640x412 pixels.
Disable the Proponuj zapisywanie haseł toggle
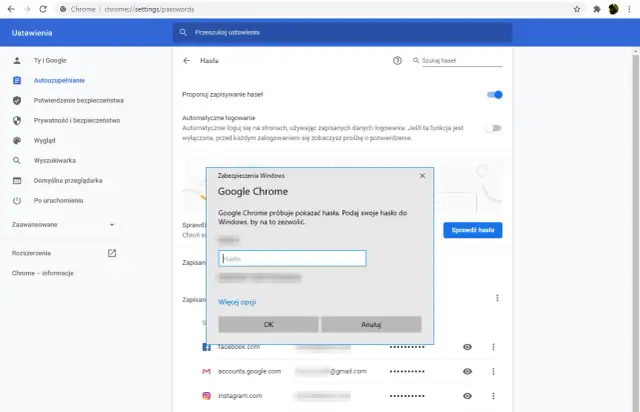pyautogui.click(x=494, y=95)
